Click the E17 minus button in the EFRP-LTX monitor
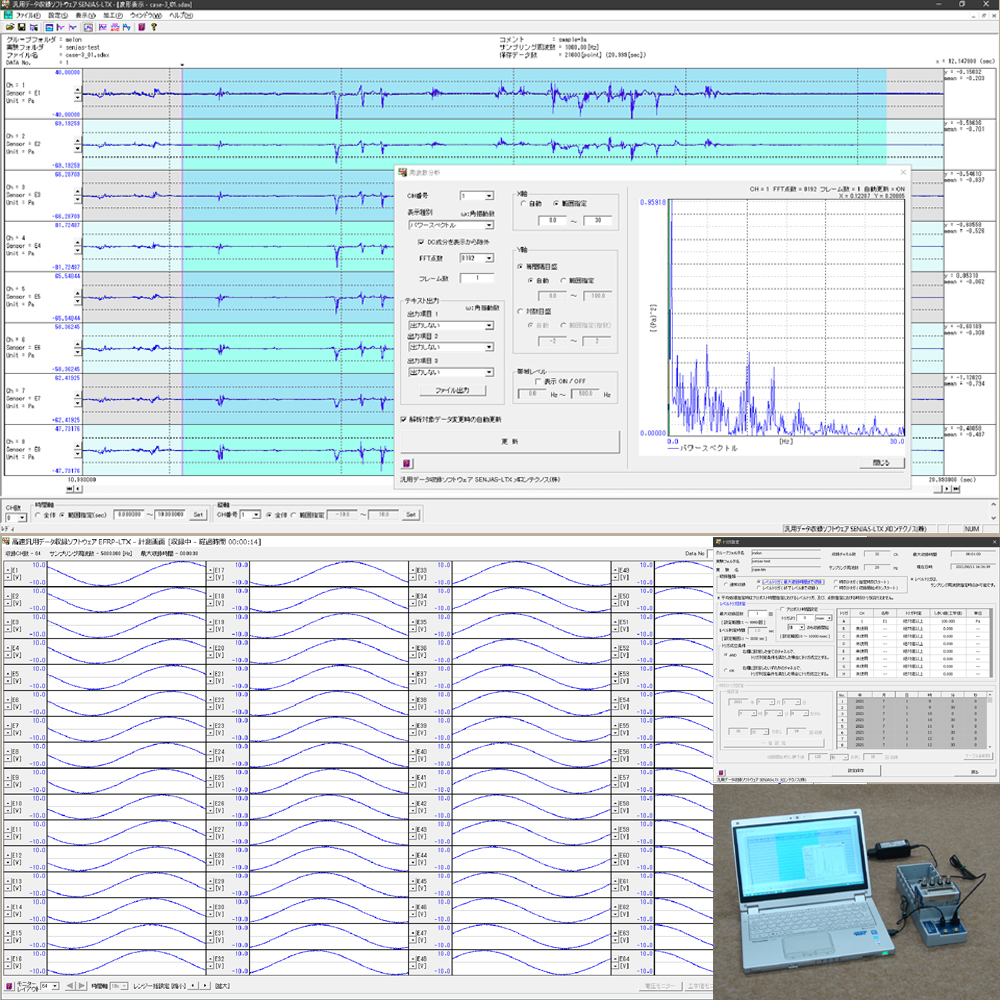 (x=210, y=577)
